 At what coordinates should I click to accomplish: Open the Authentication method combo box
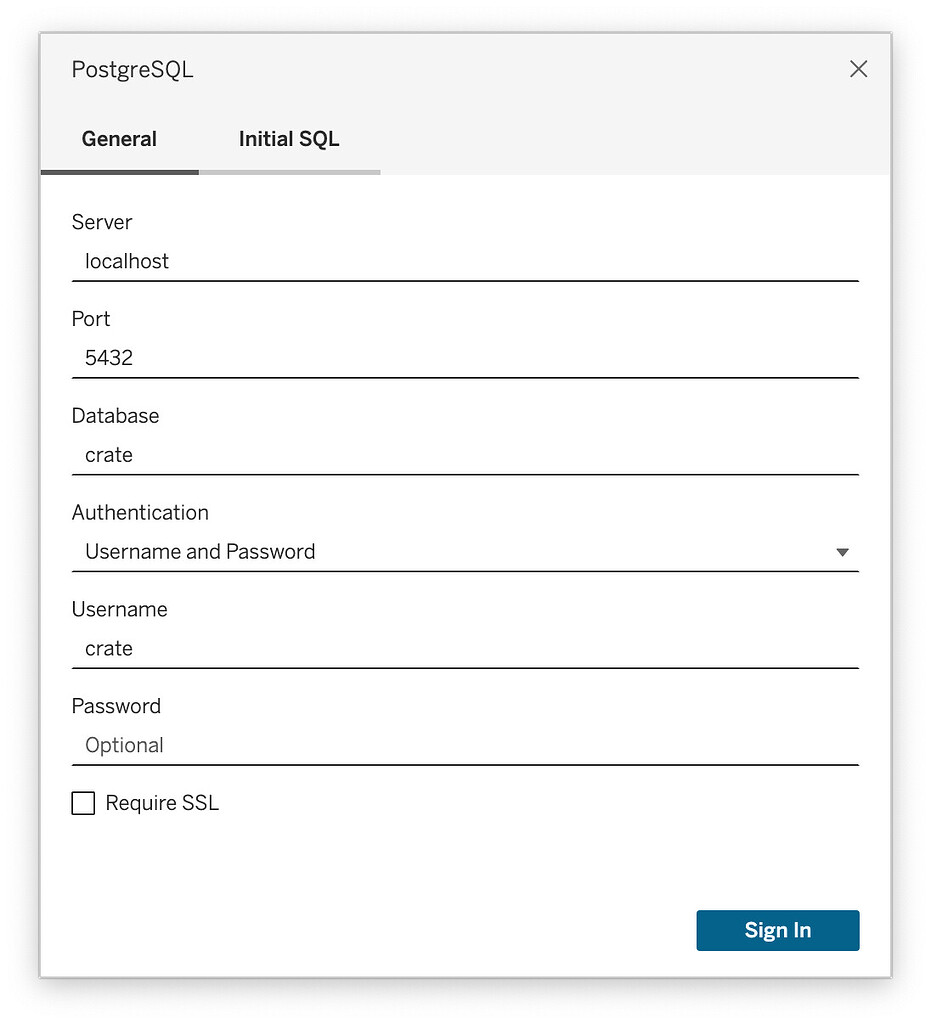450,552
